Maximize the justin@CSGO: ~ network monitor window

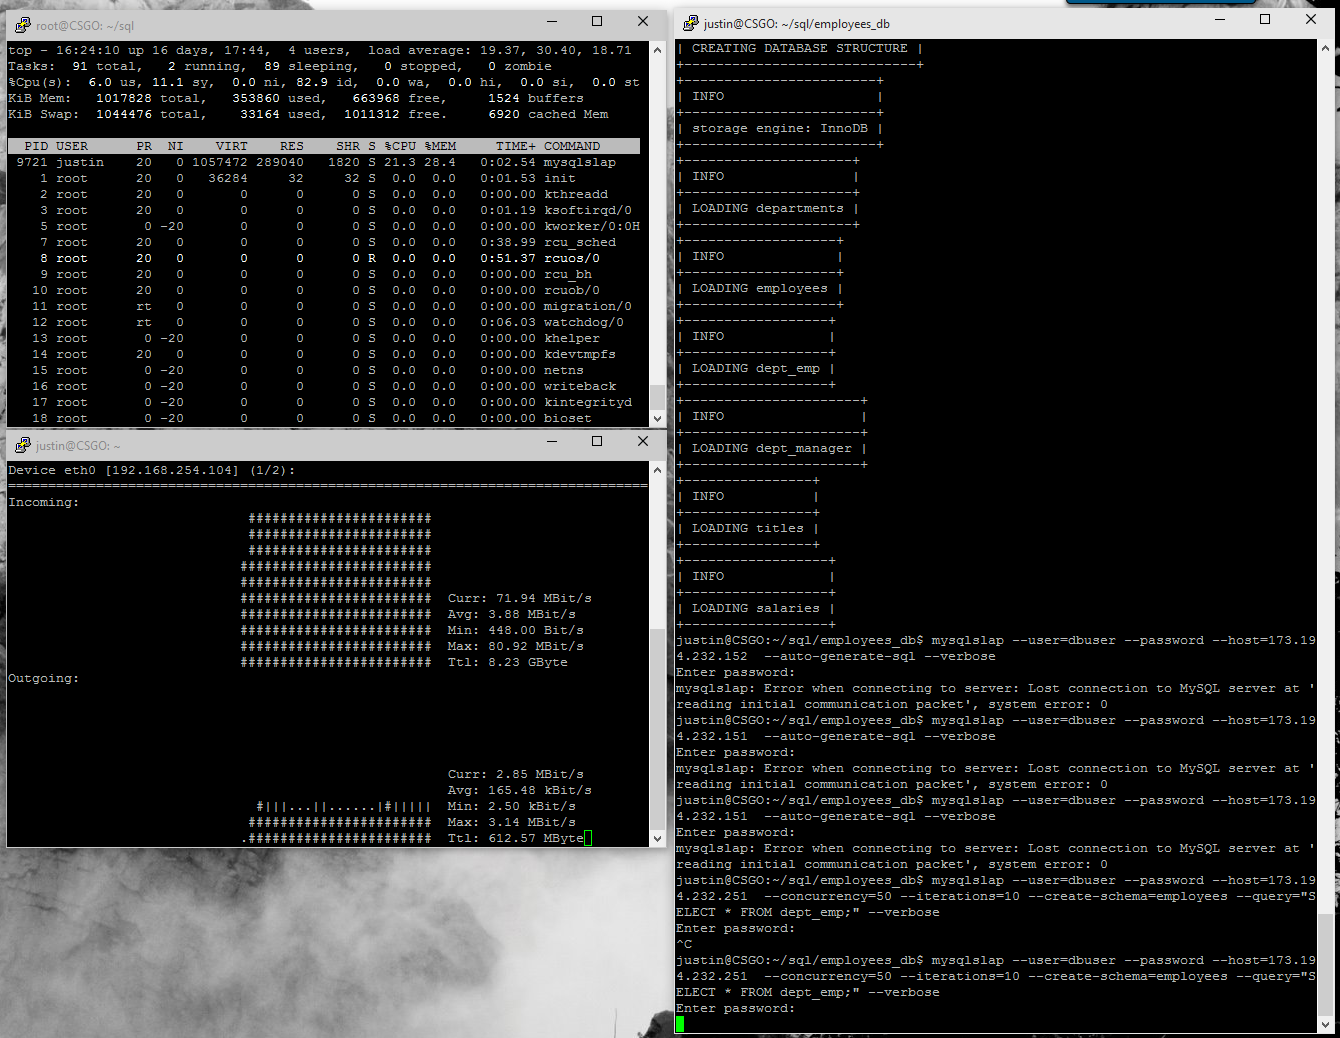[x=597, y=441]
